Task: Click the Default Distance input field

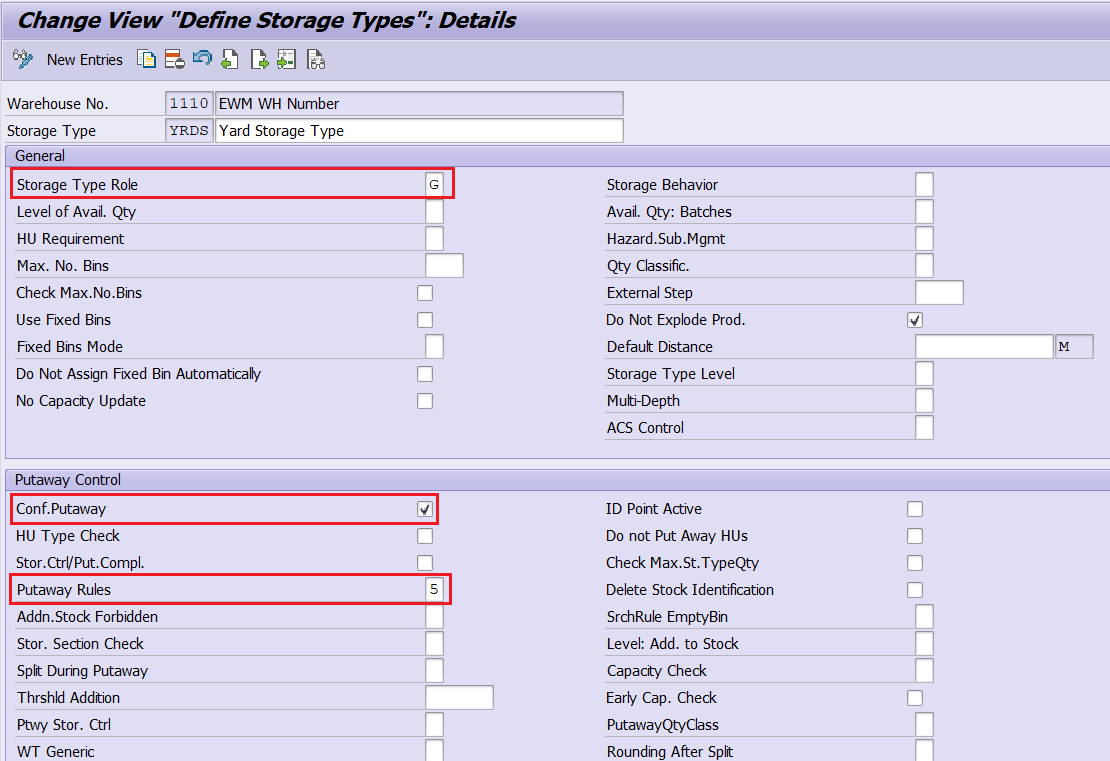Action: (984, 347)
